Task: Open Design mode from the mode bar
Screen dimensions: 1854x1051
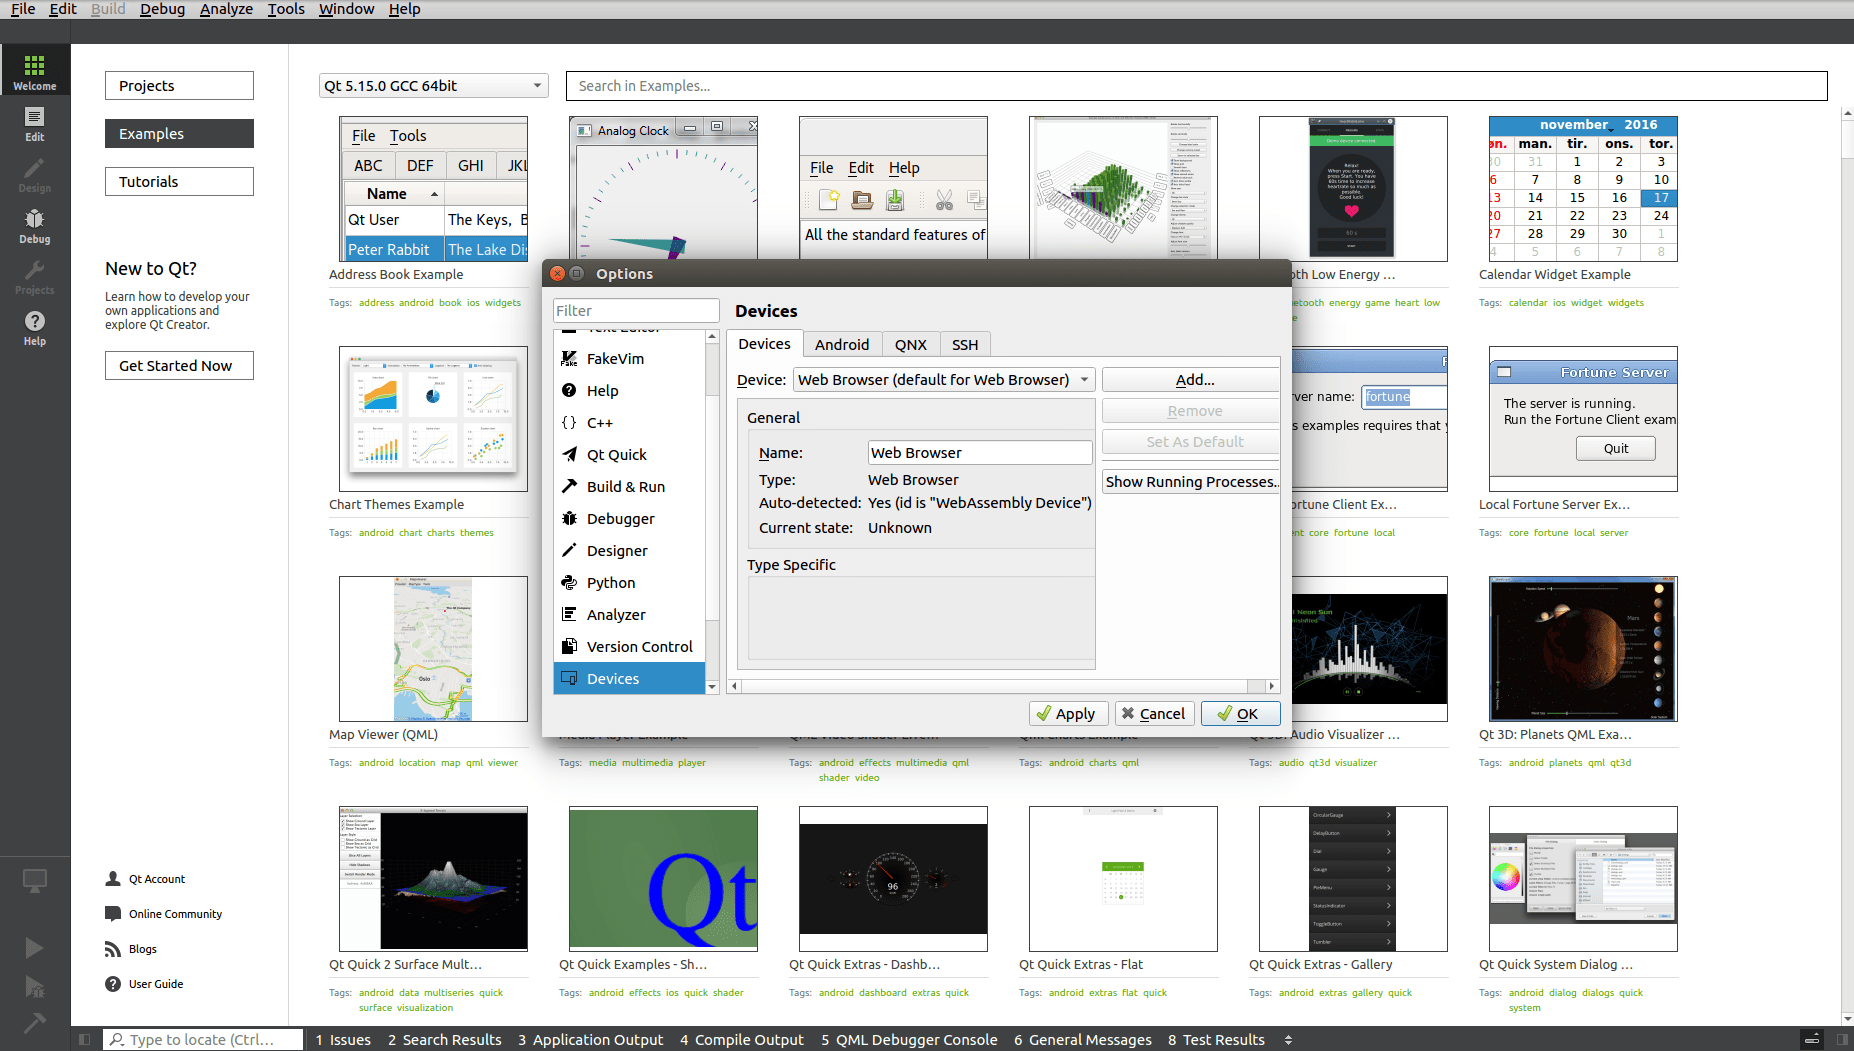Action: pyautogui.click(x=35, y=174)
